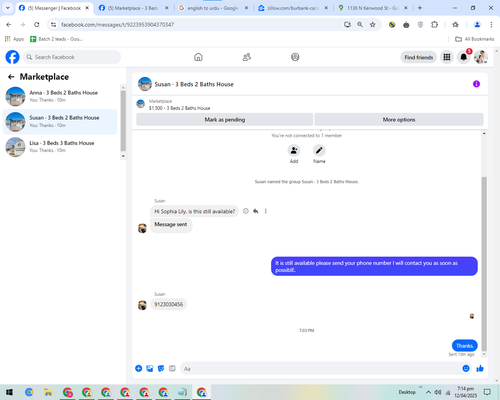React to Susan's message with emoji icon
Image resolution: width=500 pixels, height=400 pixels.
[246, 211]
